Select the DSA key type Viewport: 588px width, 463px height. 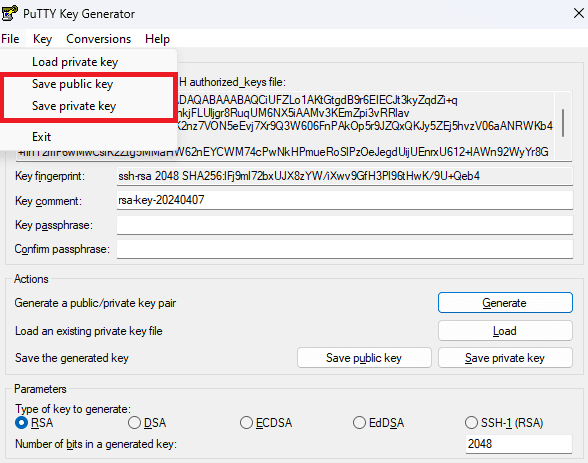147,423
